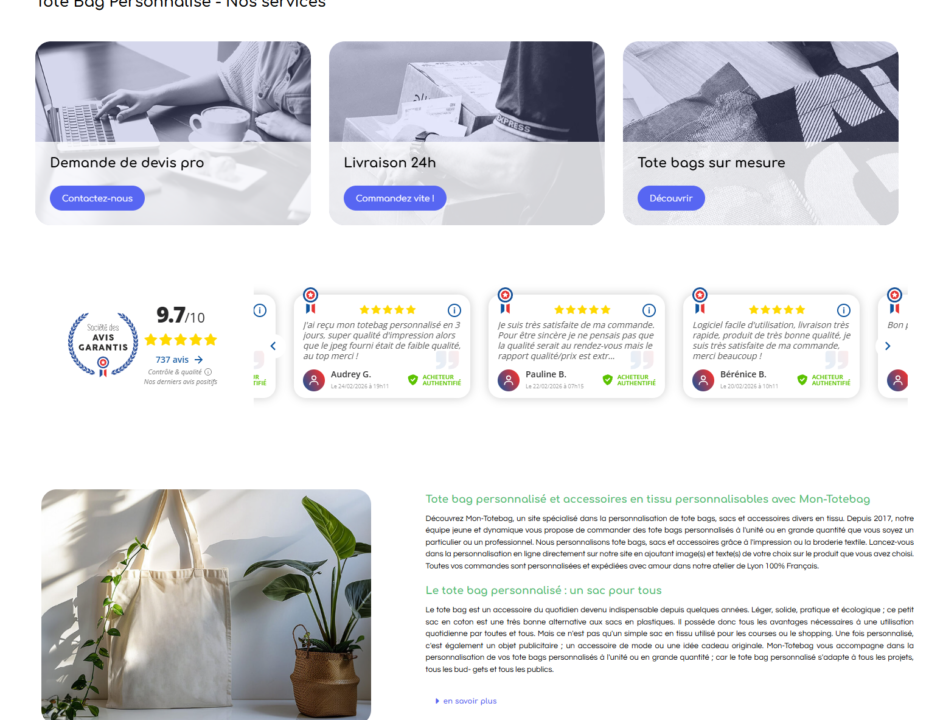
Task: Click the Avis Garantis laurel badge
Action: tap(103, 344)
